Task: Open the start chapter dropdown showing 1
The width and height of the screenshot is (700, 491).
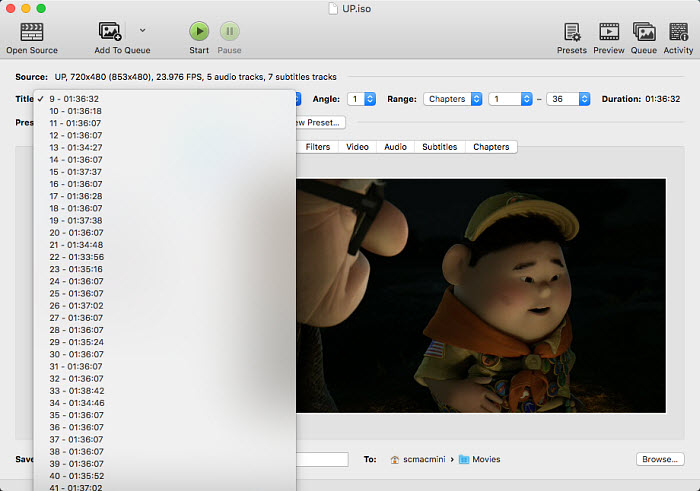Action: click(x=510, y=99)
